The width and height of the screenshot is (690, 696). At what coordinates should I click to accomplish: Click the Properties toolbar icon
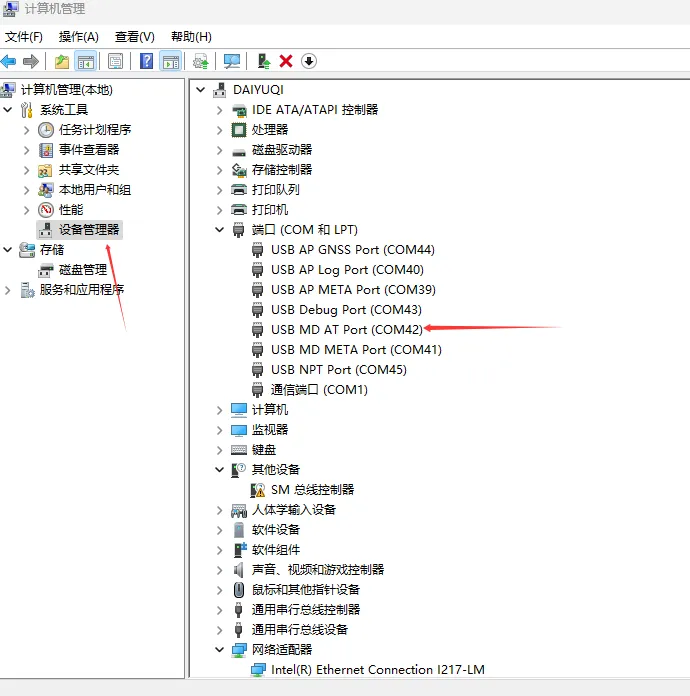pos(115,61)
